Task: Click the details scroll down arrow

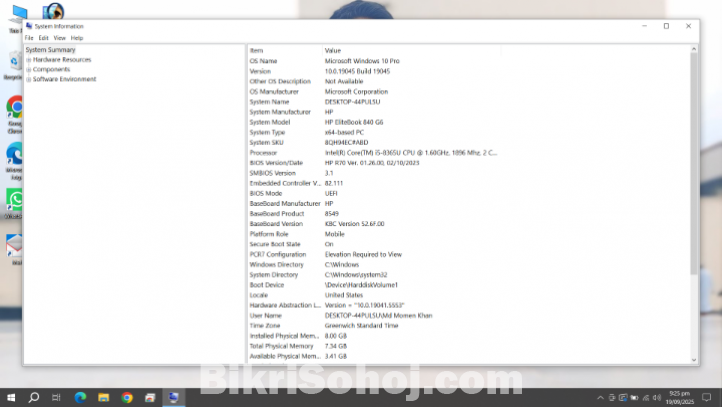Action: click(694, 360)
